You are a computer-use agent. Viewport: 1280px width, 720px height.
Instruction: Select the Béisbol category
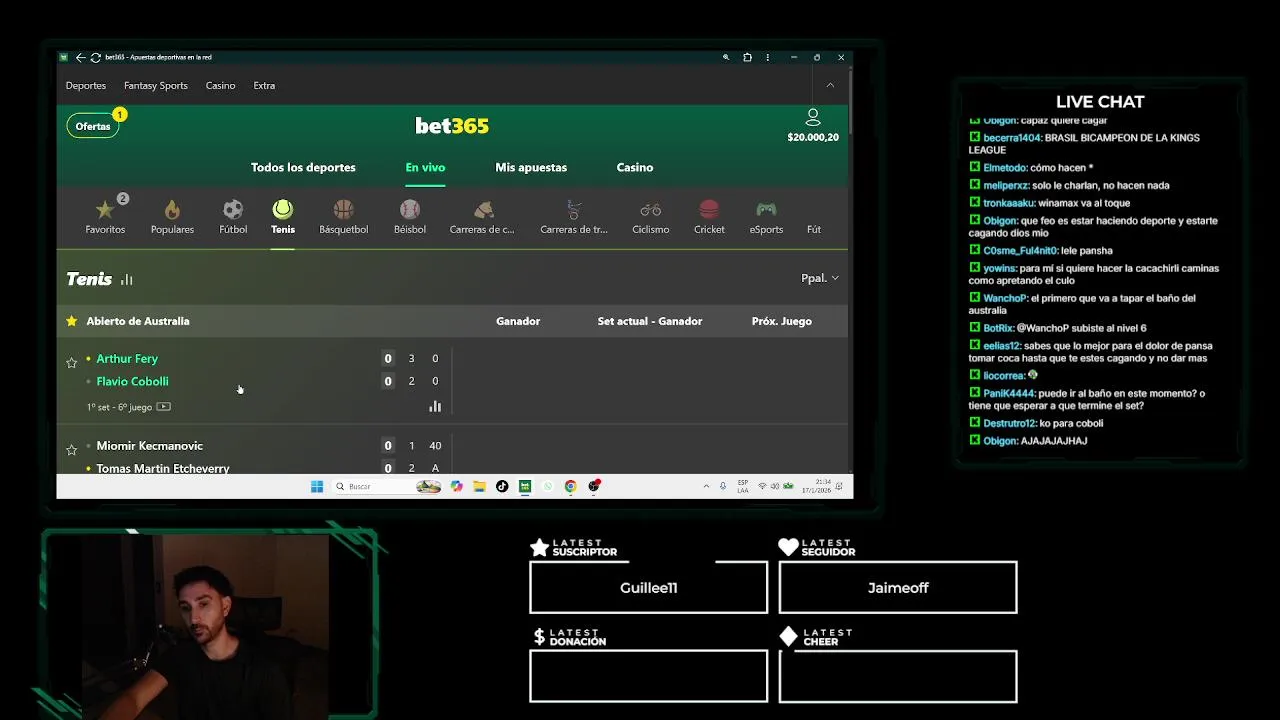(410, 216)
